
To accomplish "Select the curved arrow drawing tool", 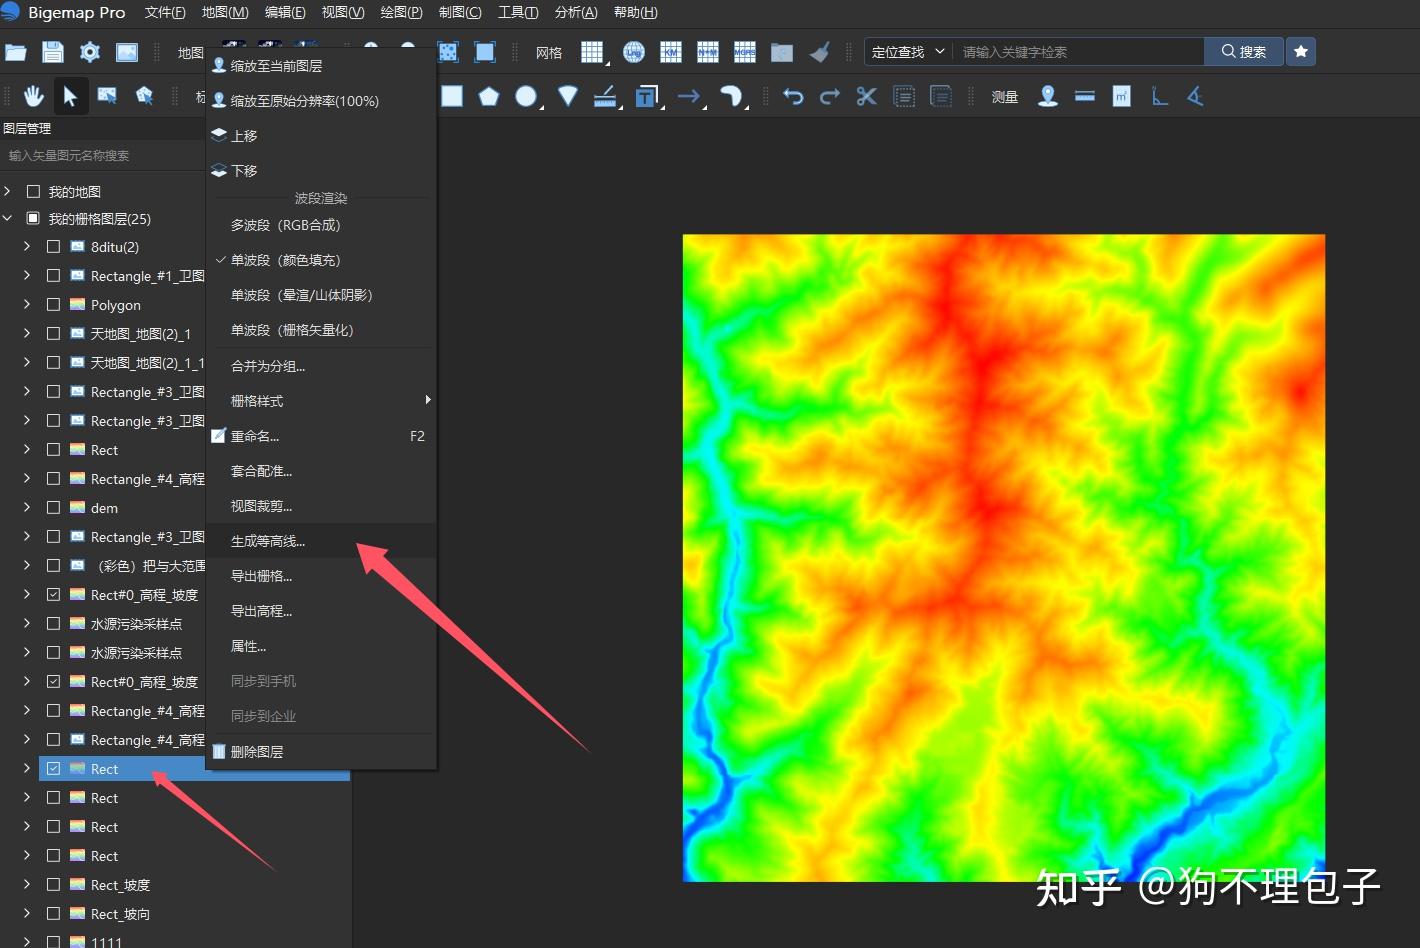I will 732,96.
